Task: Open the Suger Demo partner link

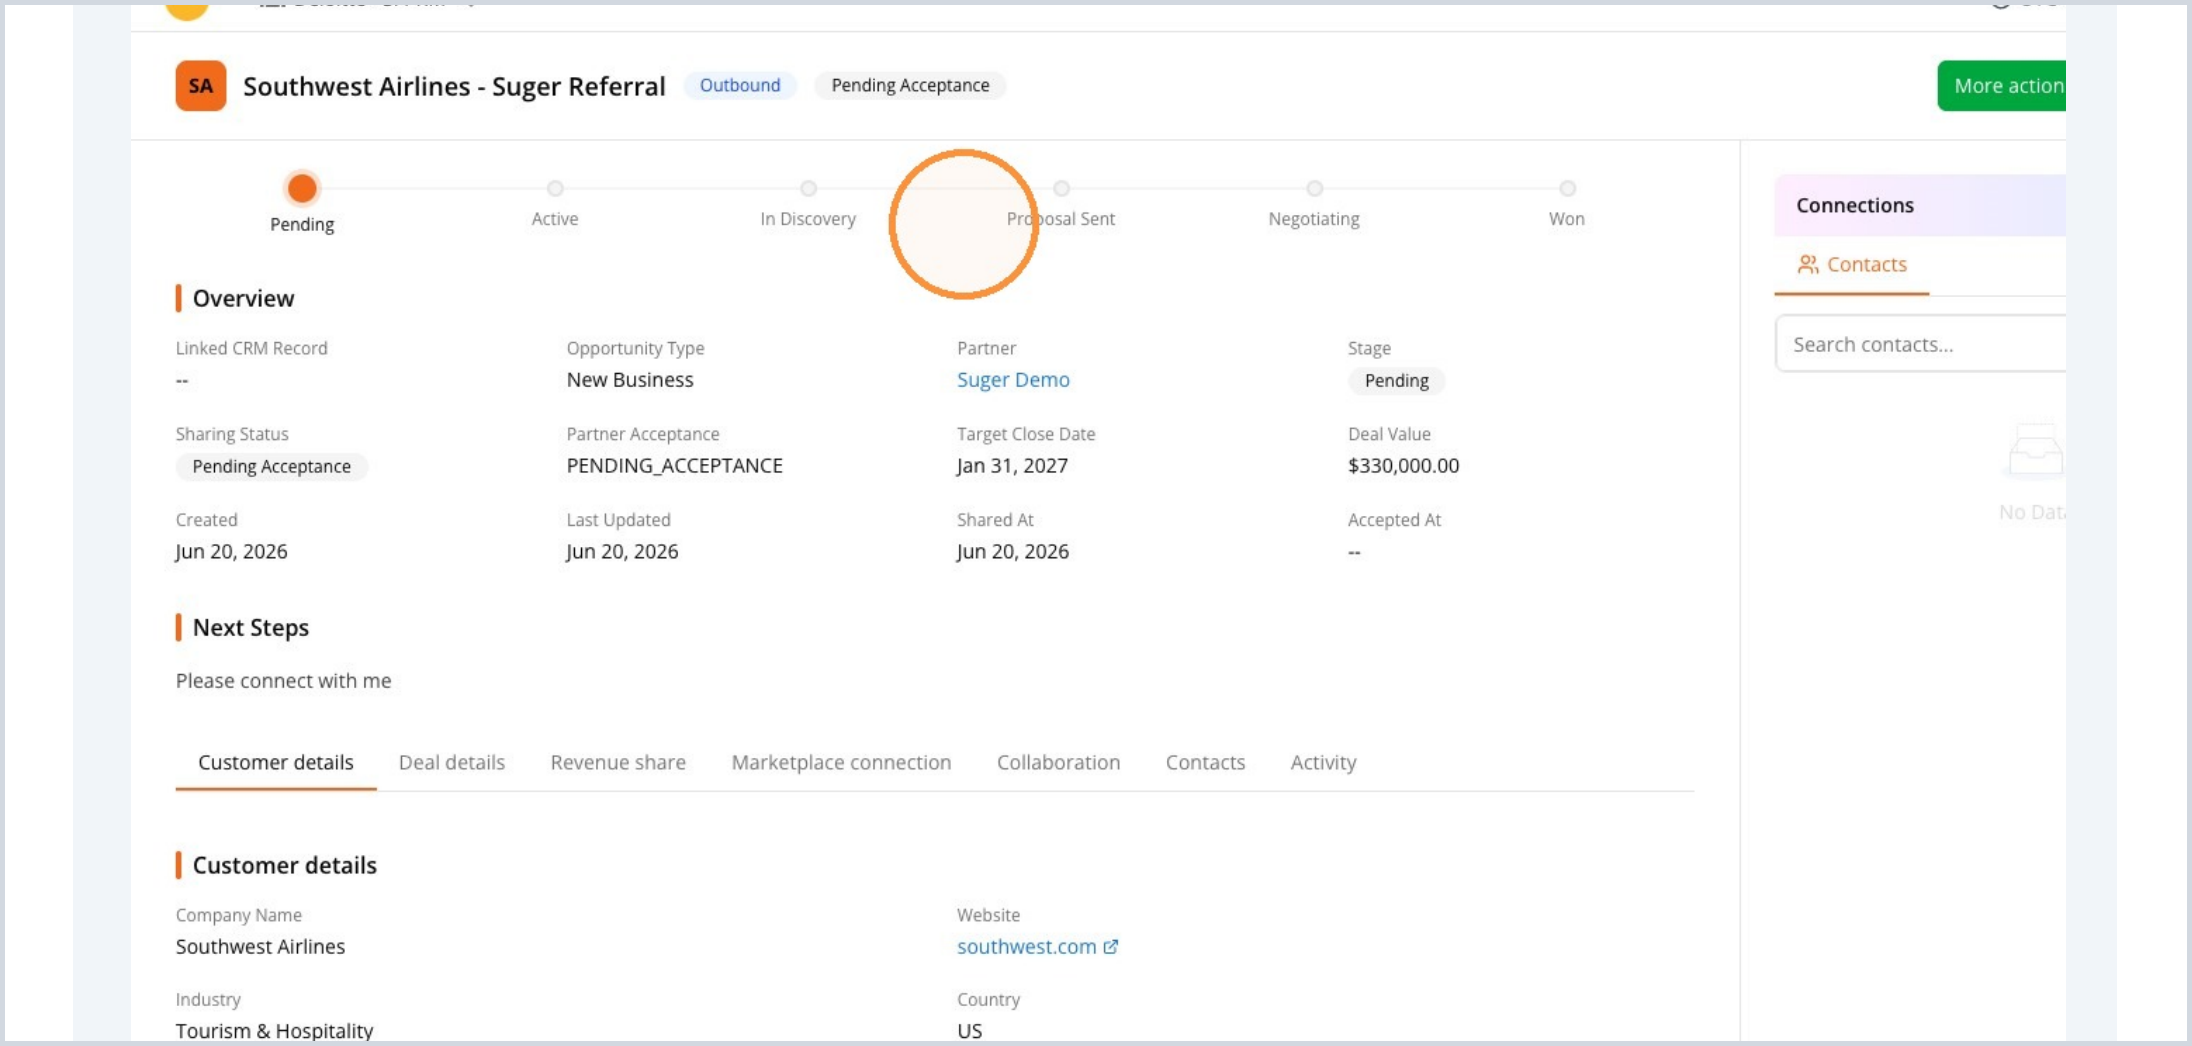Action: (1013, 380)
